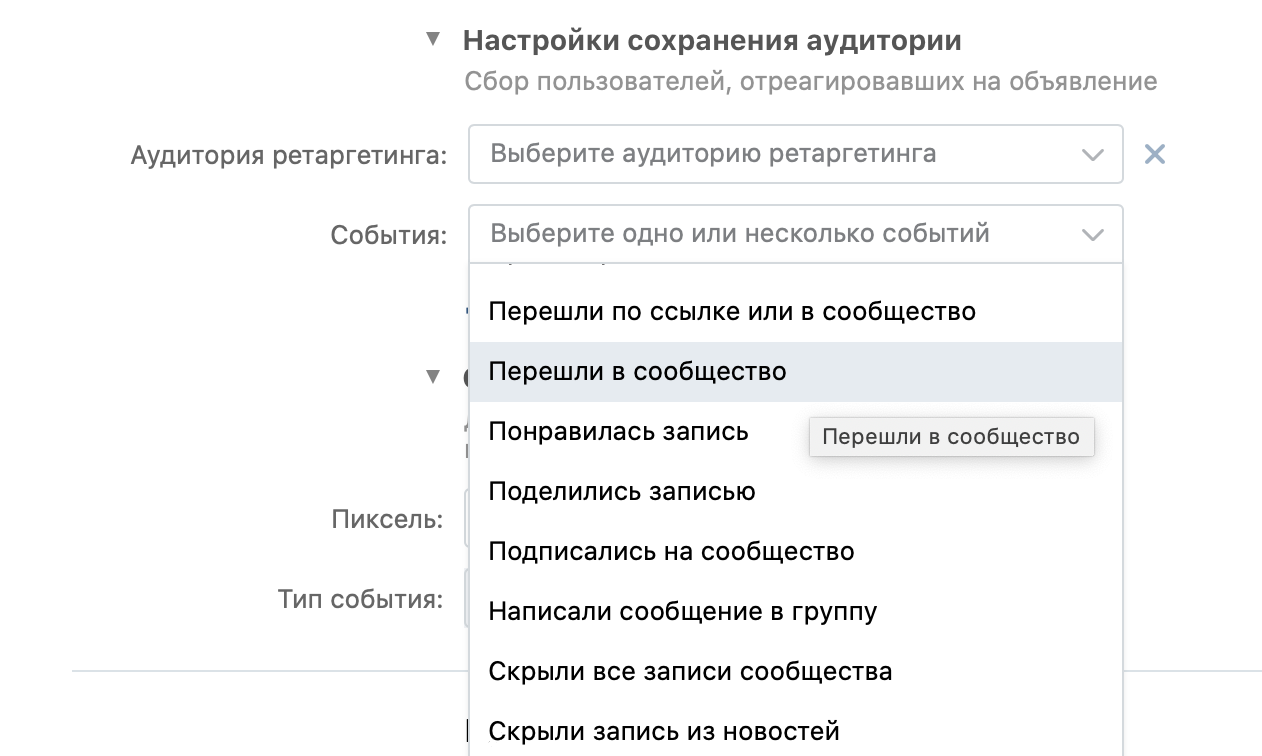Click chevron arrow in События dropdown
The height and width of the screenshot is (756, 1262).
pyautogui.click(x=1092, y=235)
